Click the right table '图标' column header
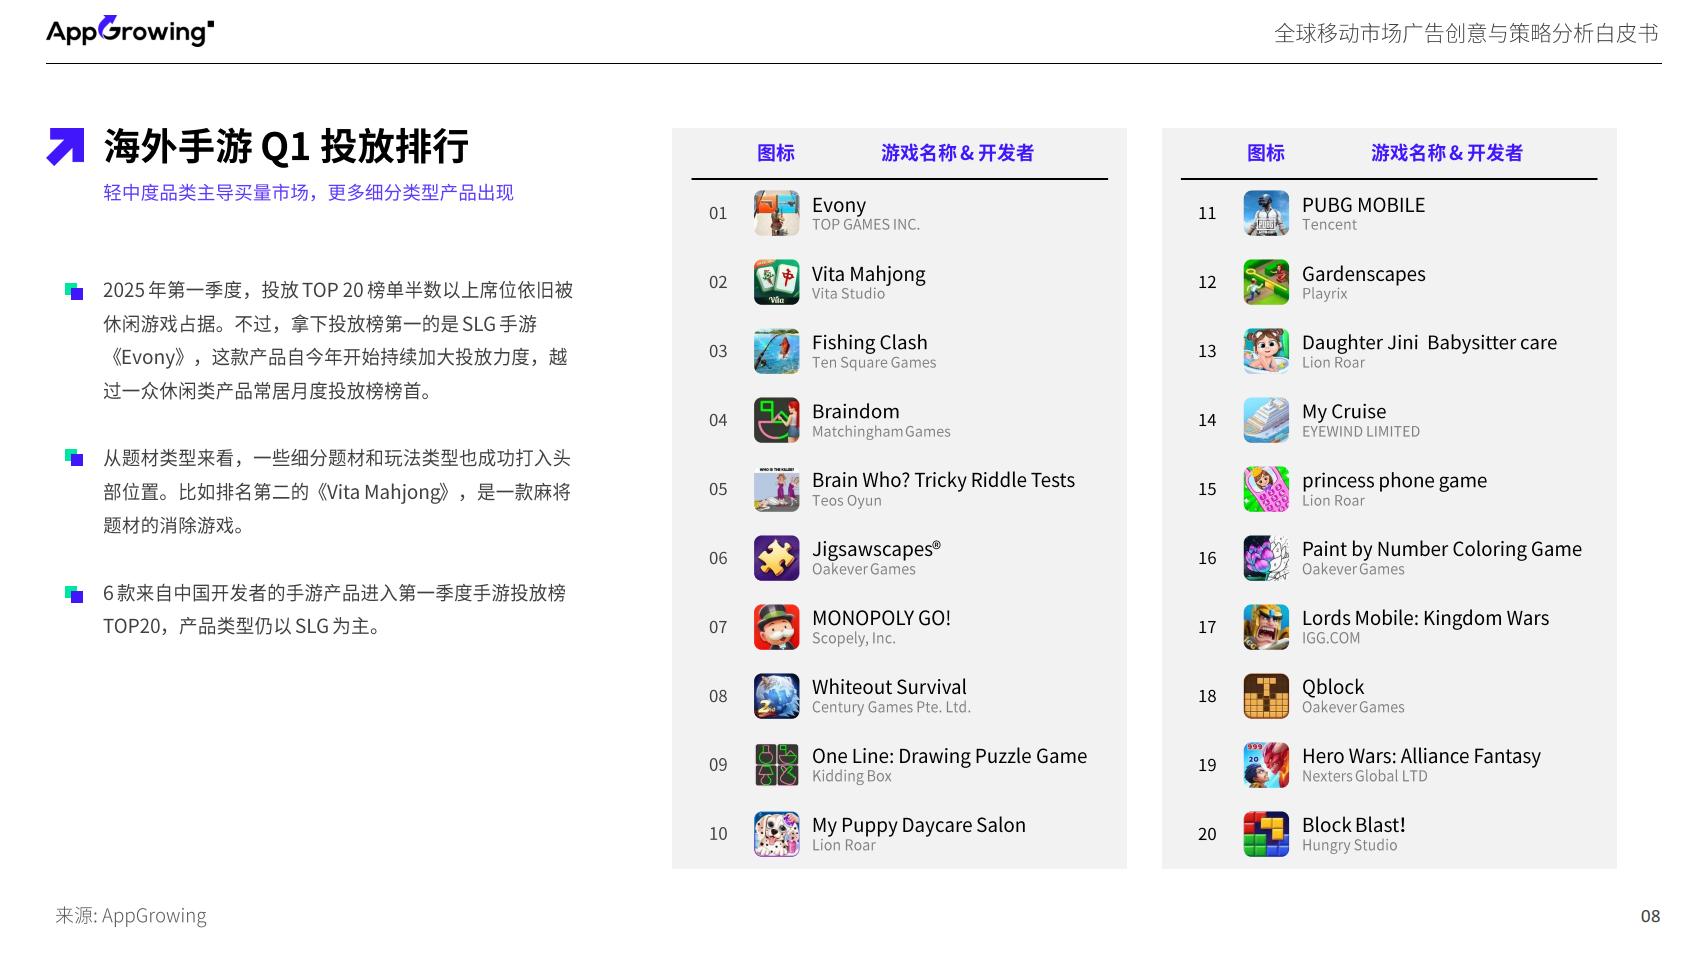This screenshot has width=1708, height=960. click(x=1266, y=153)
